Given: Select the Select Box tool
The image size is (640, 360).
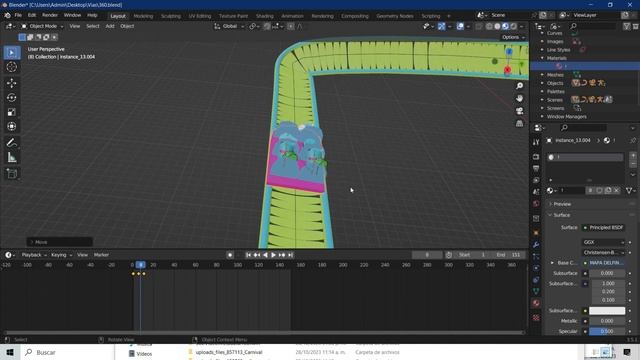Looking at the screenshot, I should (x=11, y=53).
